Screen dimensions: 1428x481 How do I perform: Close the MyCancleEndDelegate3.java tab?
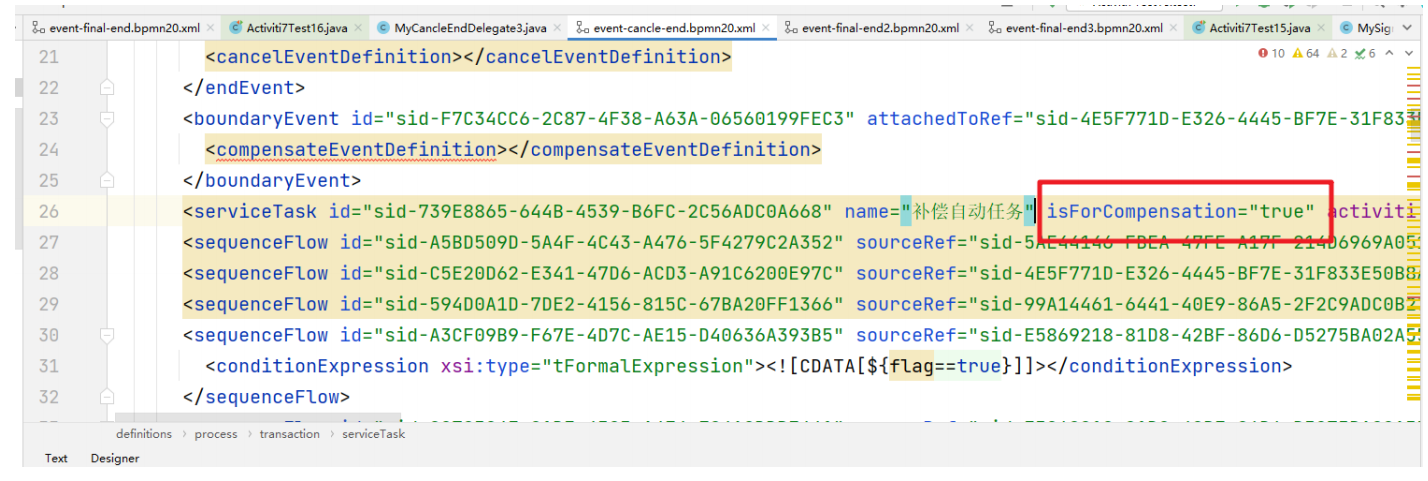[x=556, y=29]
